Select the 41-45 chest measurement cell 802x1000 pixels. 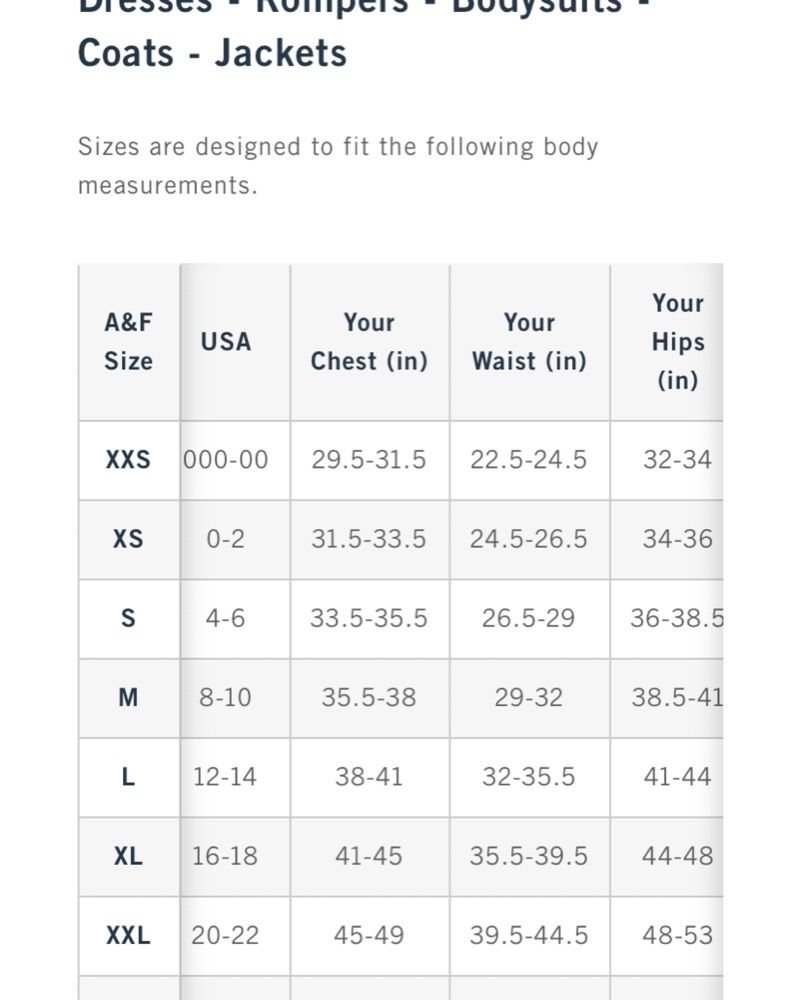[x=368, y=856]
